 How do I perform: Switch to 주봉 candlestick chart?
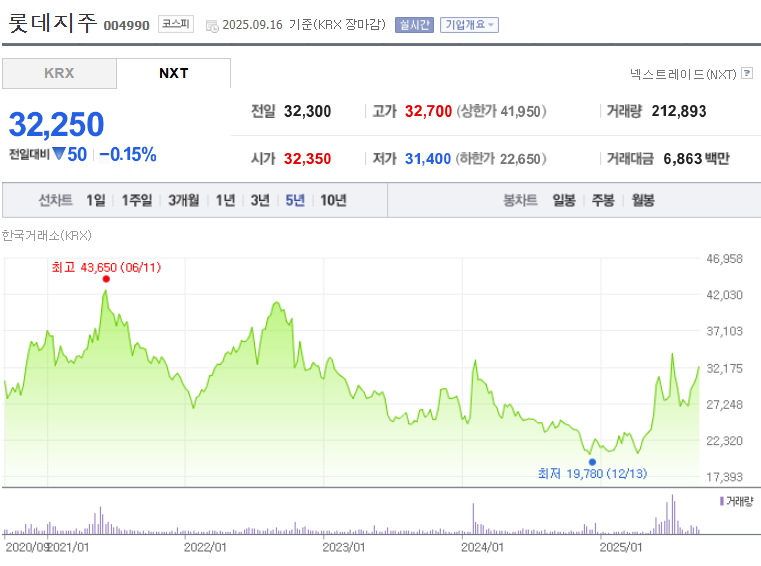coord(603,200)
